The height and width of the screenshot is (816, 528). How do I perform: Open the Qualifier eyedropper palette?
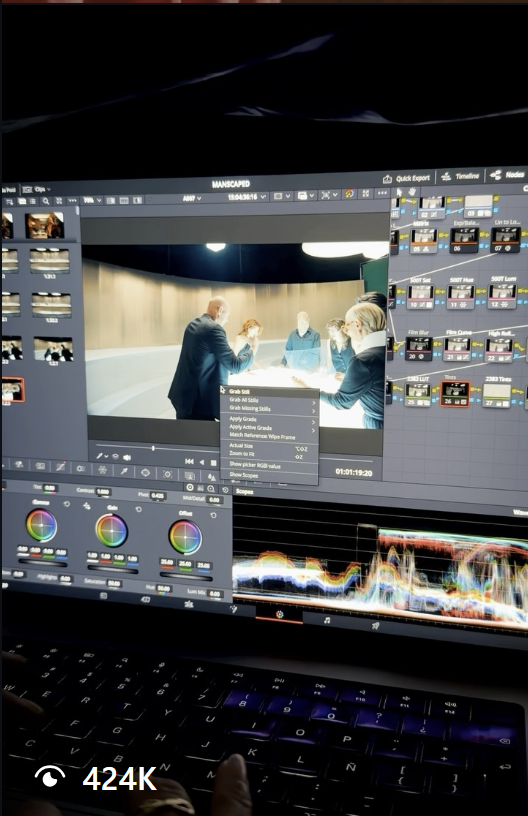(124, 471)
